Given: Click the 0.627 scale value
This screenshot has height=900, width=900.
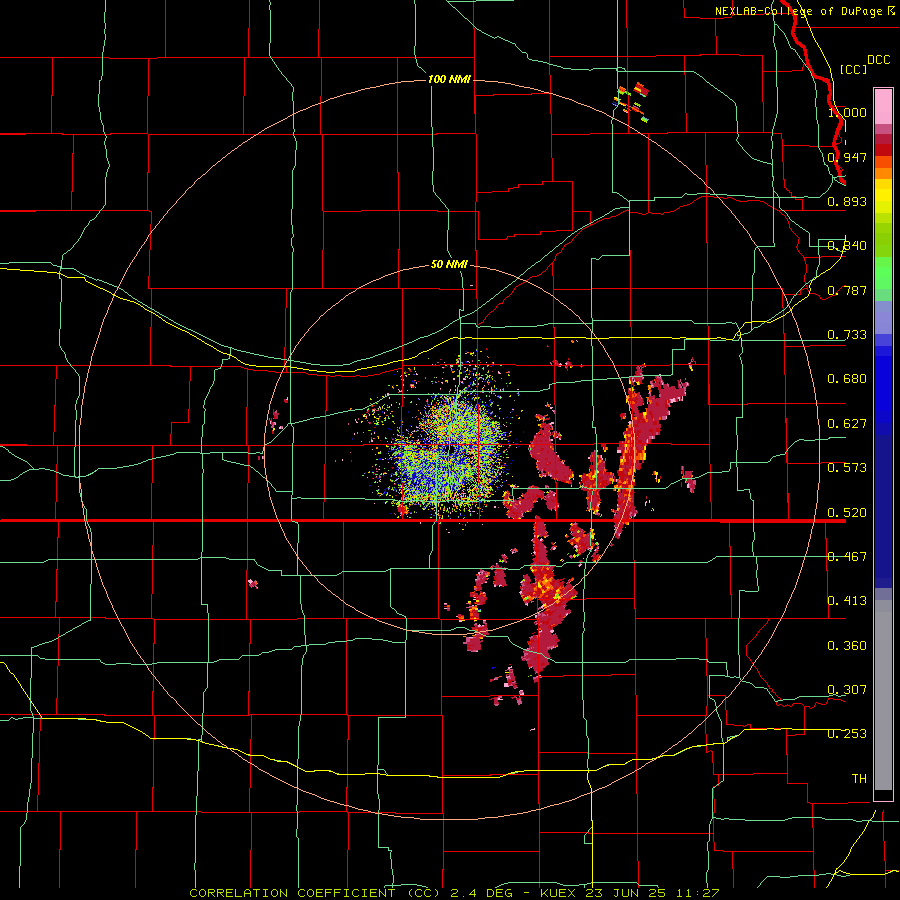Looking at the screenshot, I should pos(847,424).
